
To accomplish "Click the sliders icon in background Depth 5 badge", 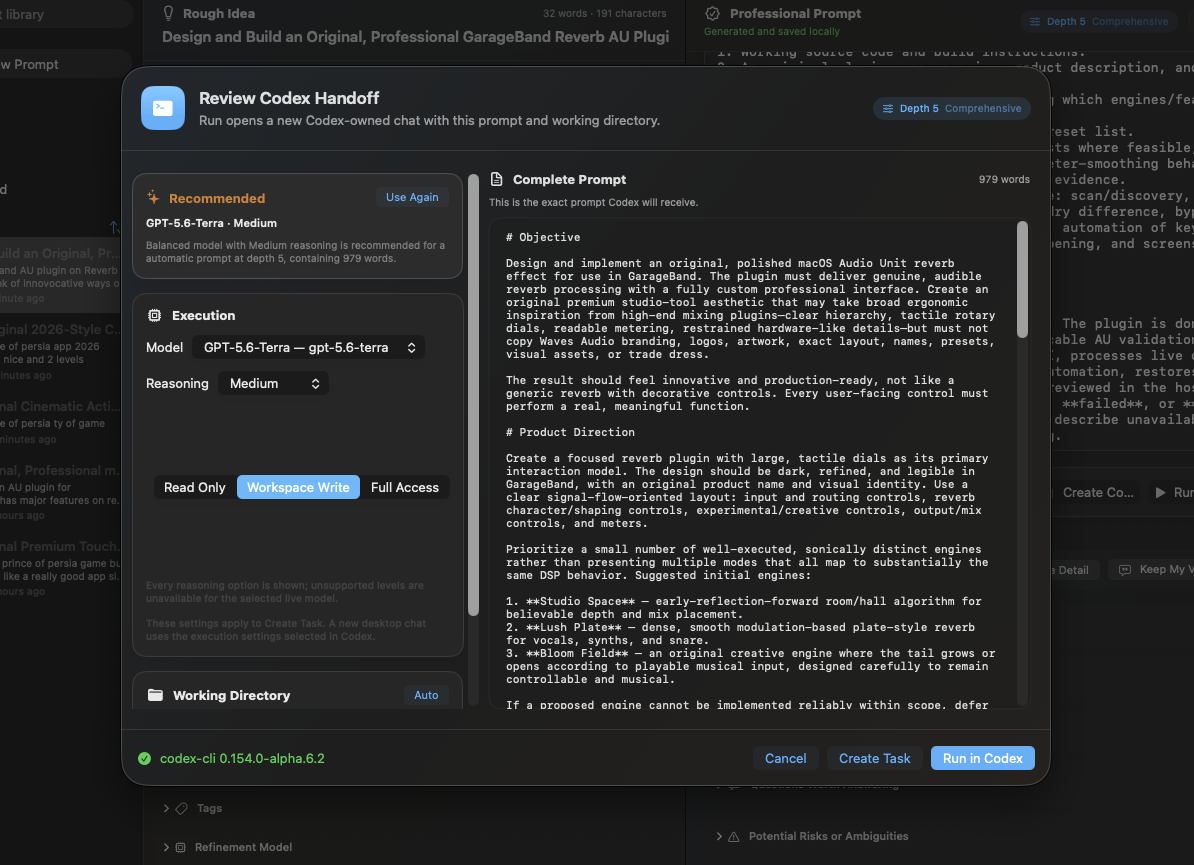I will coord(1035,21).
